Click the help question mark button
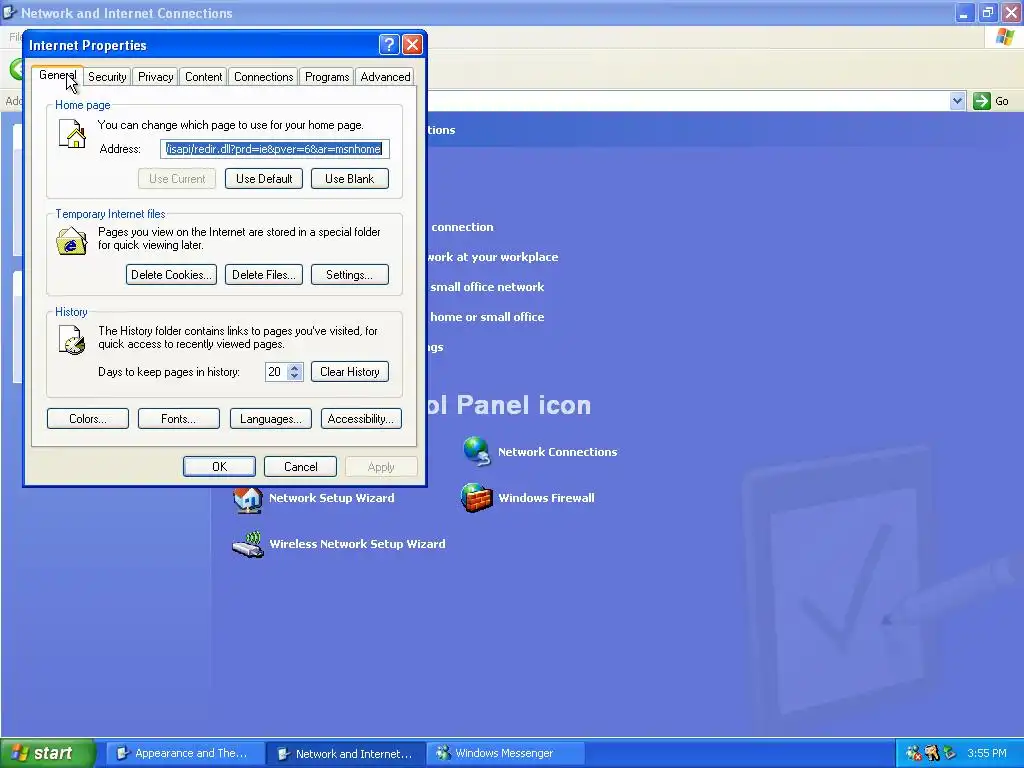The image size is (1024, 768). (x=389, y=44)
